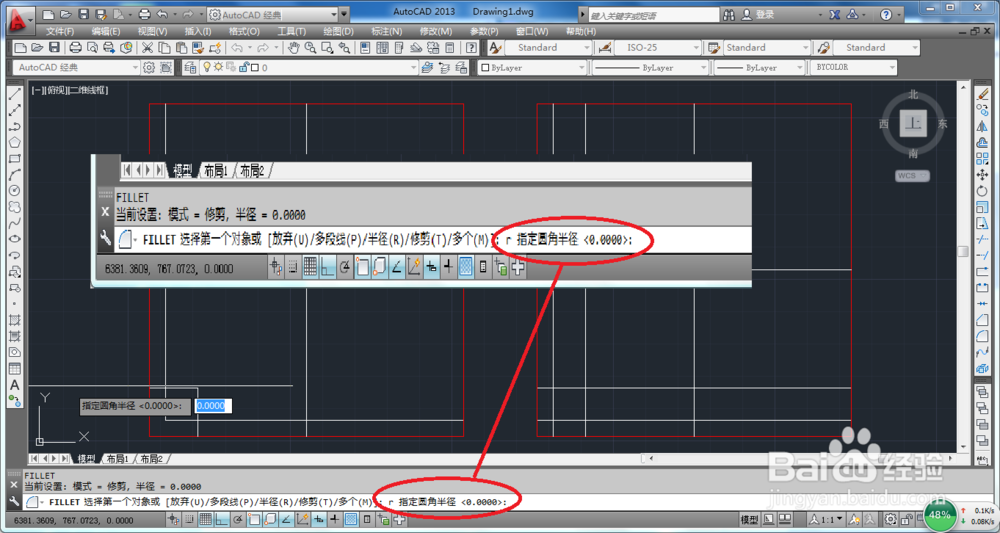Viewport: 1000px width, 533px height.
Task: Select the Polygon draw tool
Action: coord(15,142)
